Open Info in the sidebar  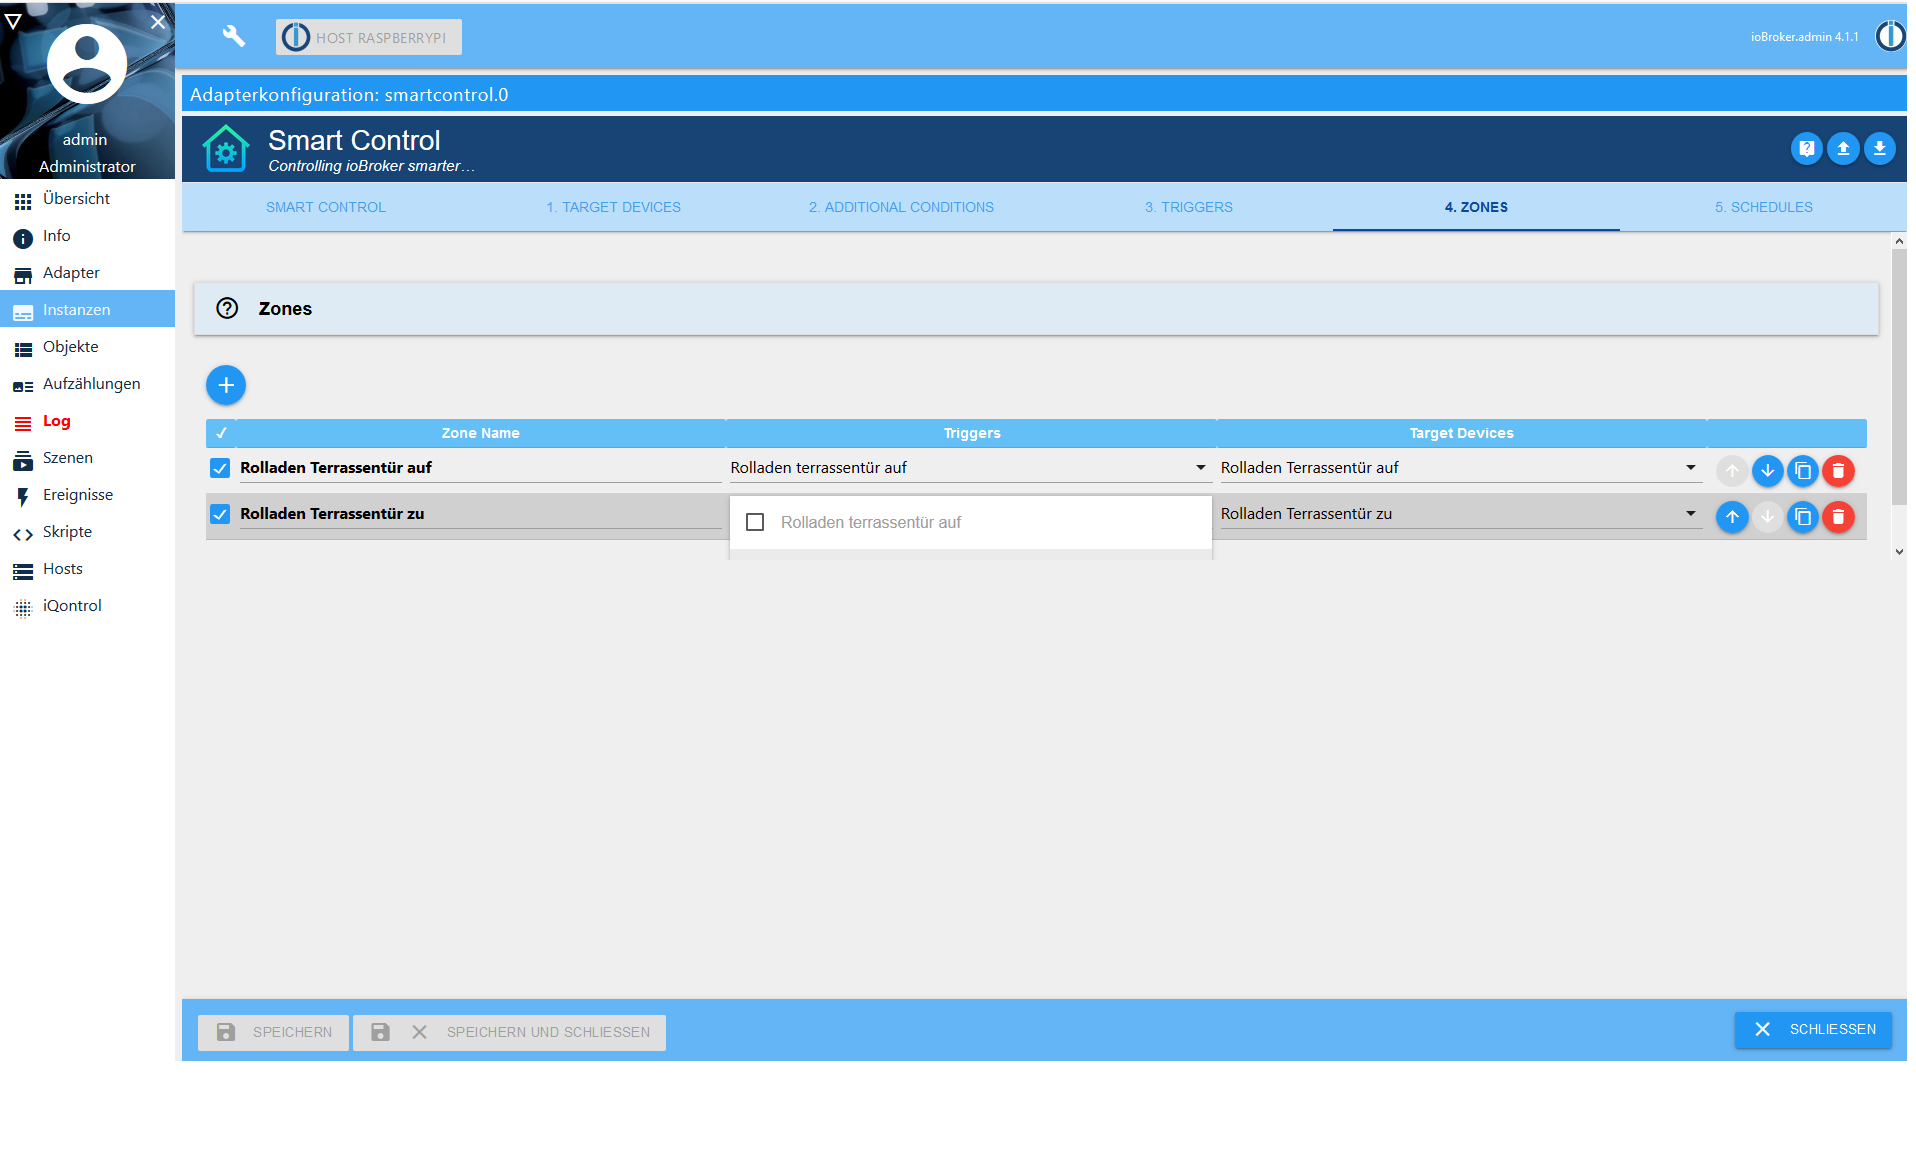88,236
